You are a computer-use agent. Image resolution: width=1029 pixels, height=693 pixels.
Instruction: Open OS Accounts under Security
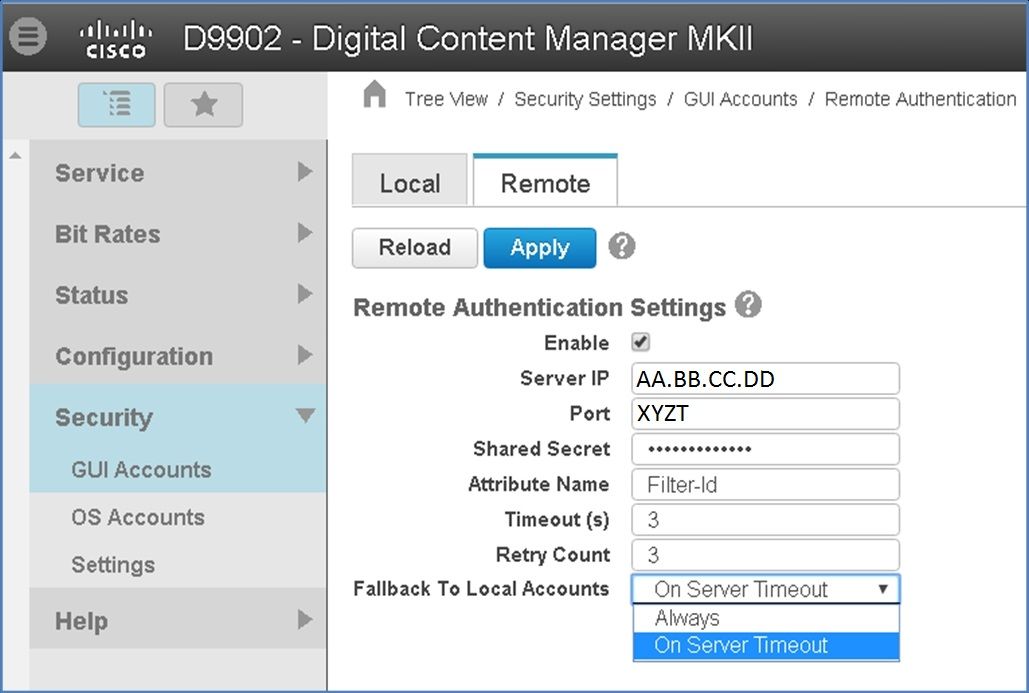click(138, 517)
